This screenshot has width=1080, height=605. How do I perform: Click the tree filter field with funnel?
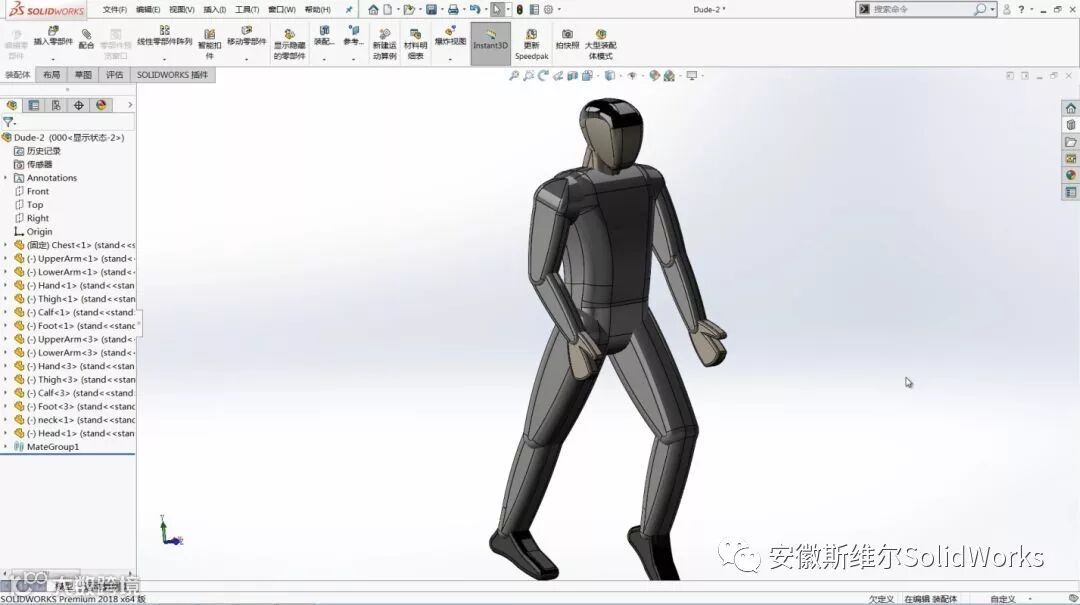(x=68, y=122)
